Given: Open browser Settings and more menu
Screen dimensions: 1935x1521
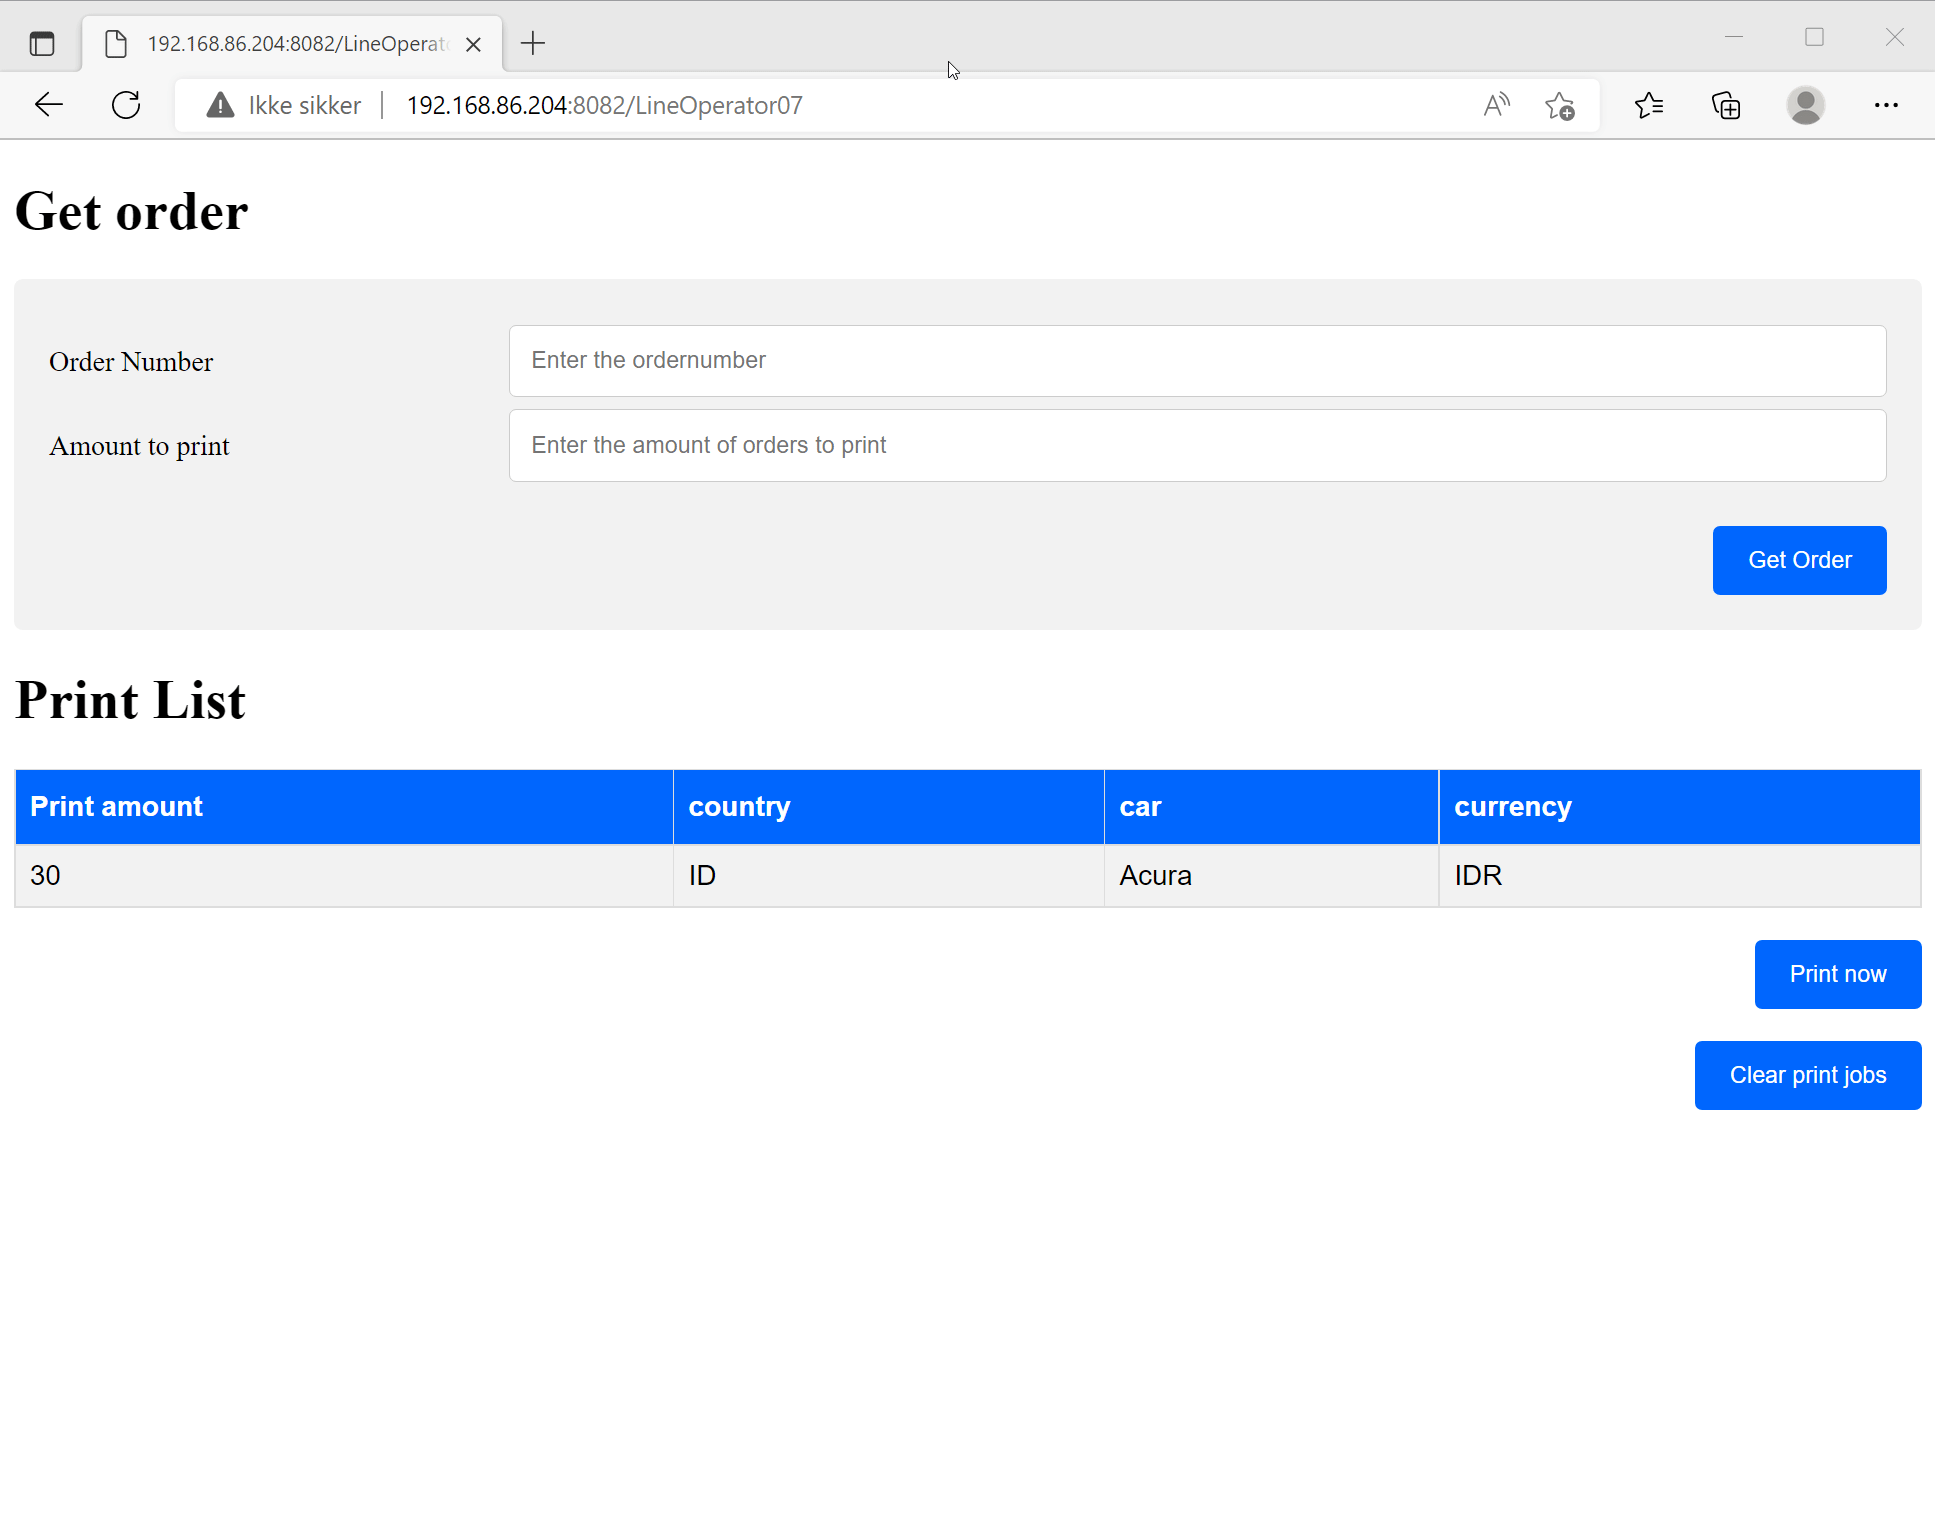Looking at the screenshot, I should [1886, 105].
